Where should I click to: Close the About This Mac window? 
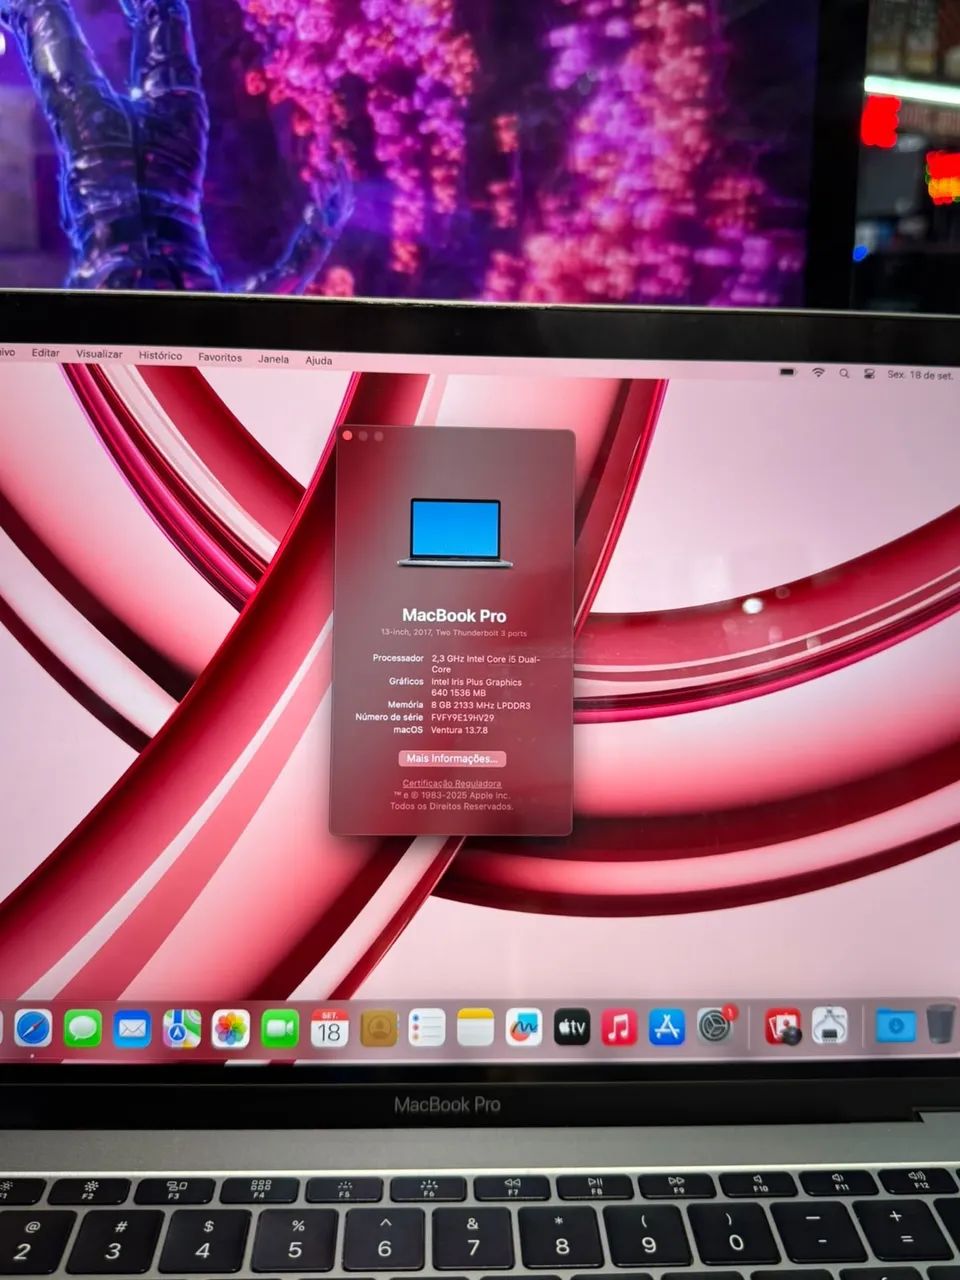[x=347, y=435]
